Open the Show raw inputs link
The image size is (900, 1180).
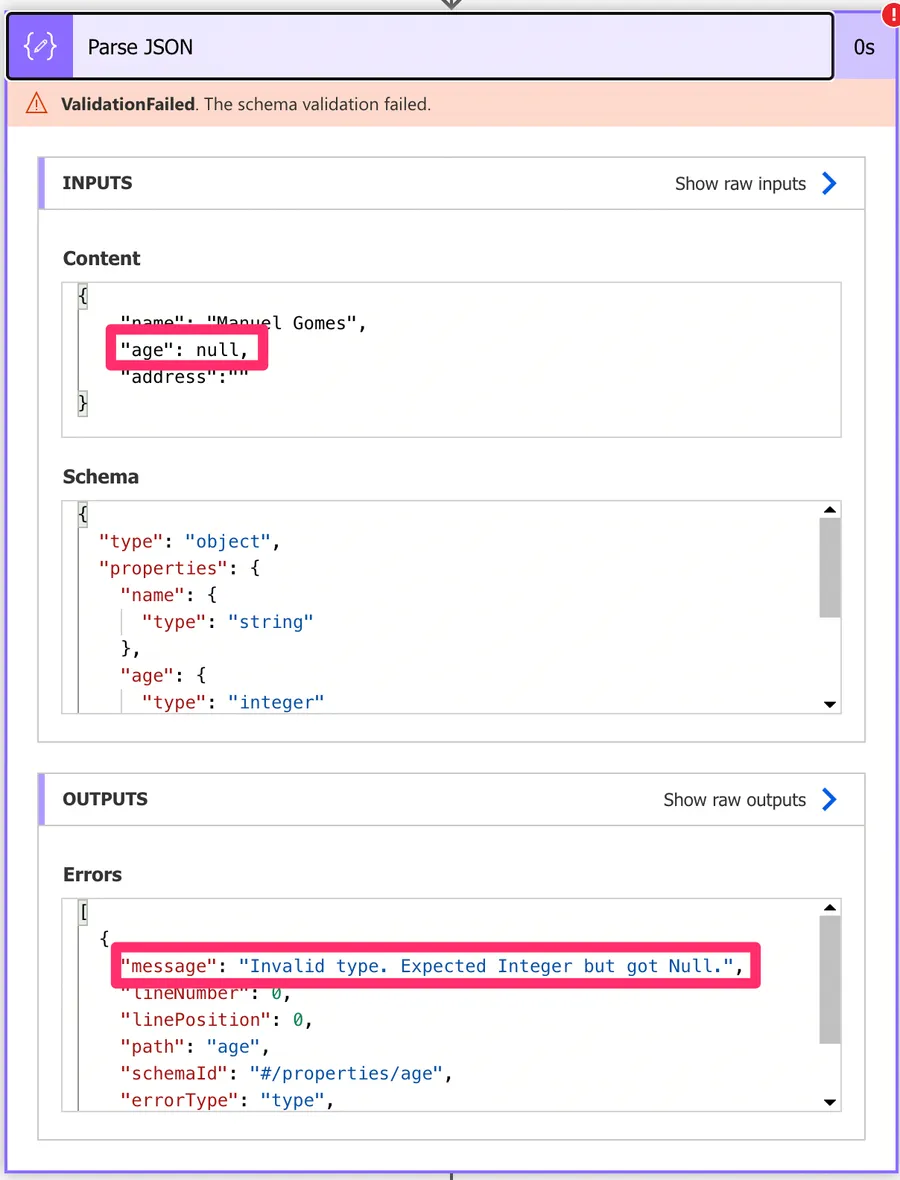click(x=740, y=184)
